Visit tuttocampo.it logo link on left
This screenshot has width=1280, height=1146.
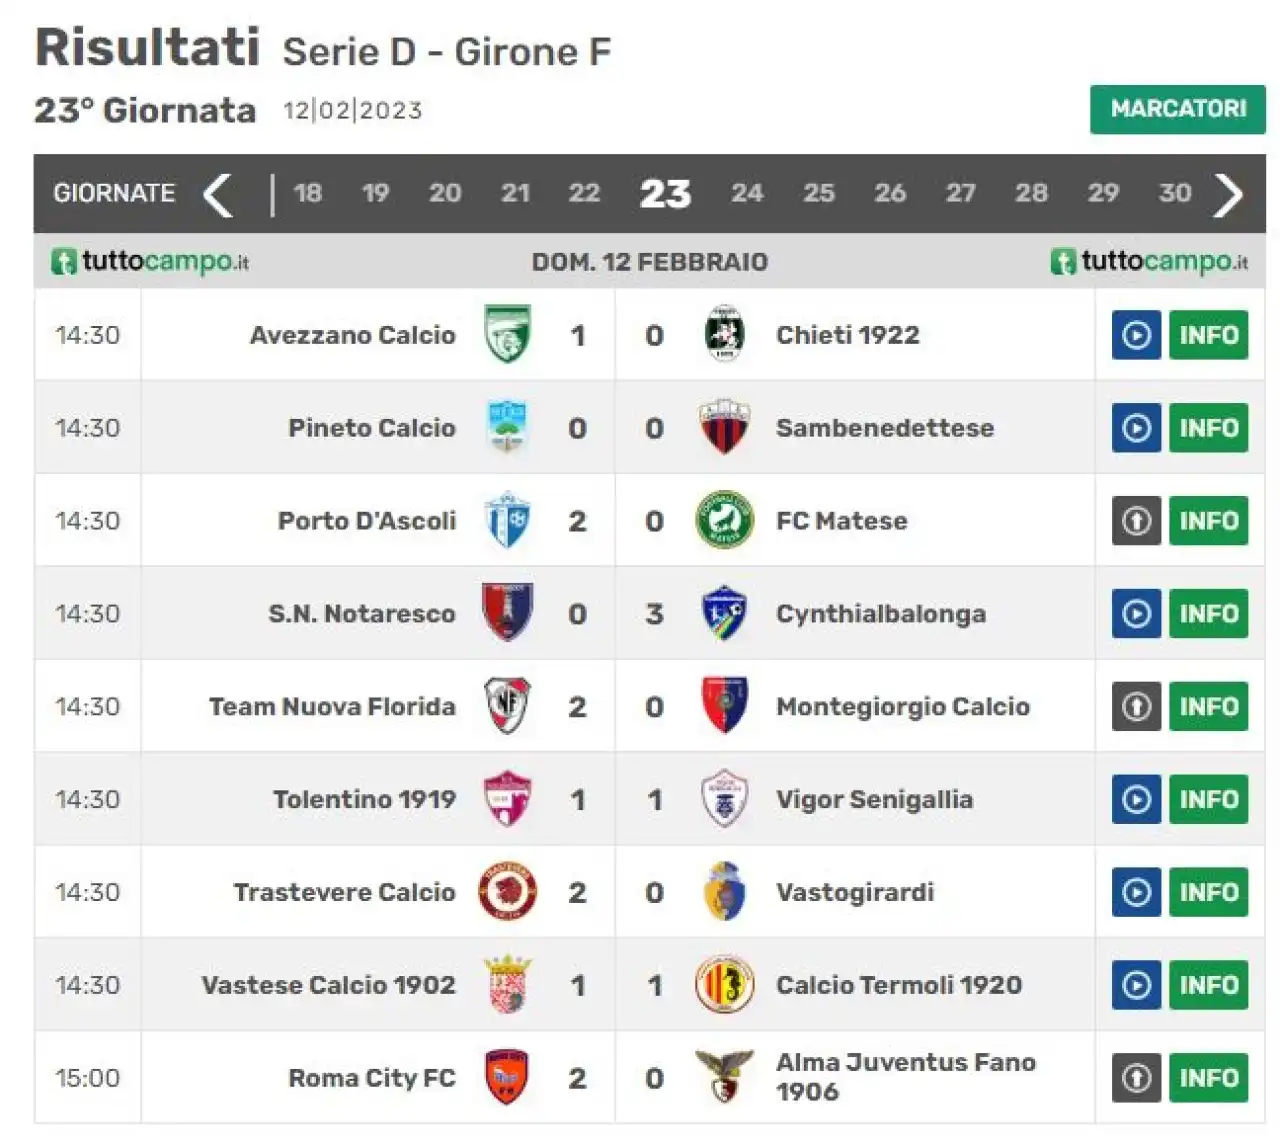[x=150, y=262]
